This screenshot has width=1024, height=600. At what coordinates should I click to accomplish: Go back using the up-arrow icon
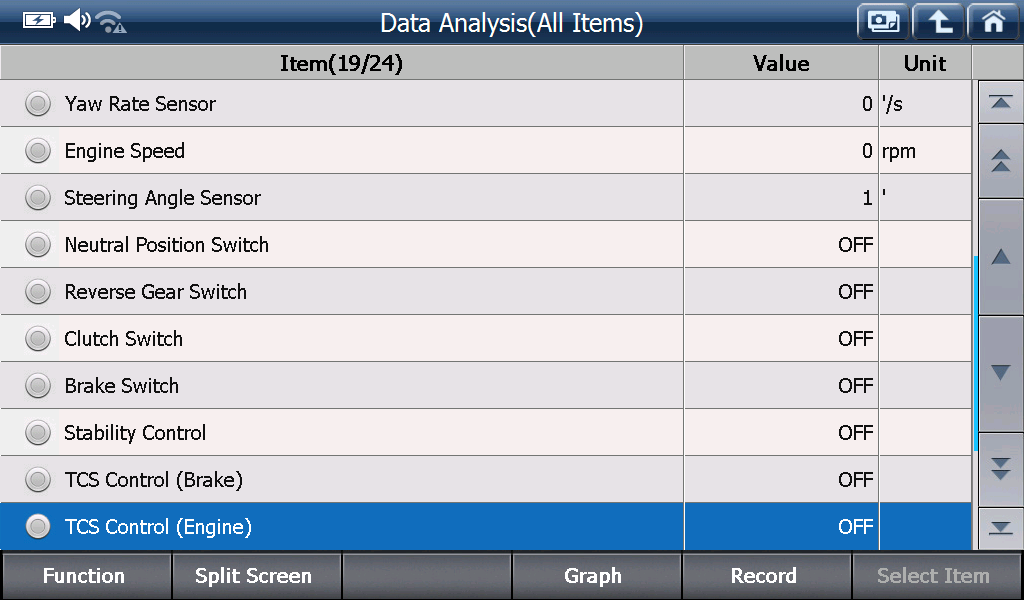(x=938, y=22)
